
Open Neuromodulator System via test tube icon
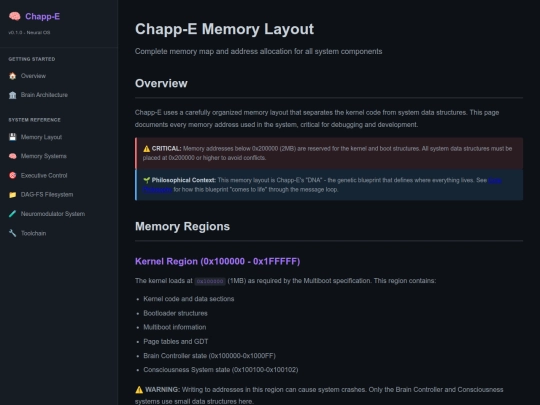coord(13,214)
